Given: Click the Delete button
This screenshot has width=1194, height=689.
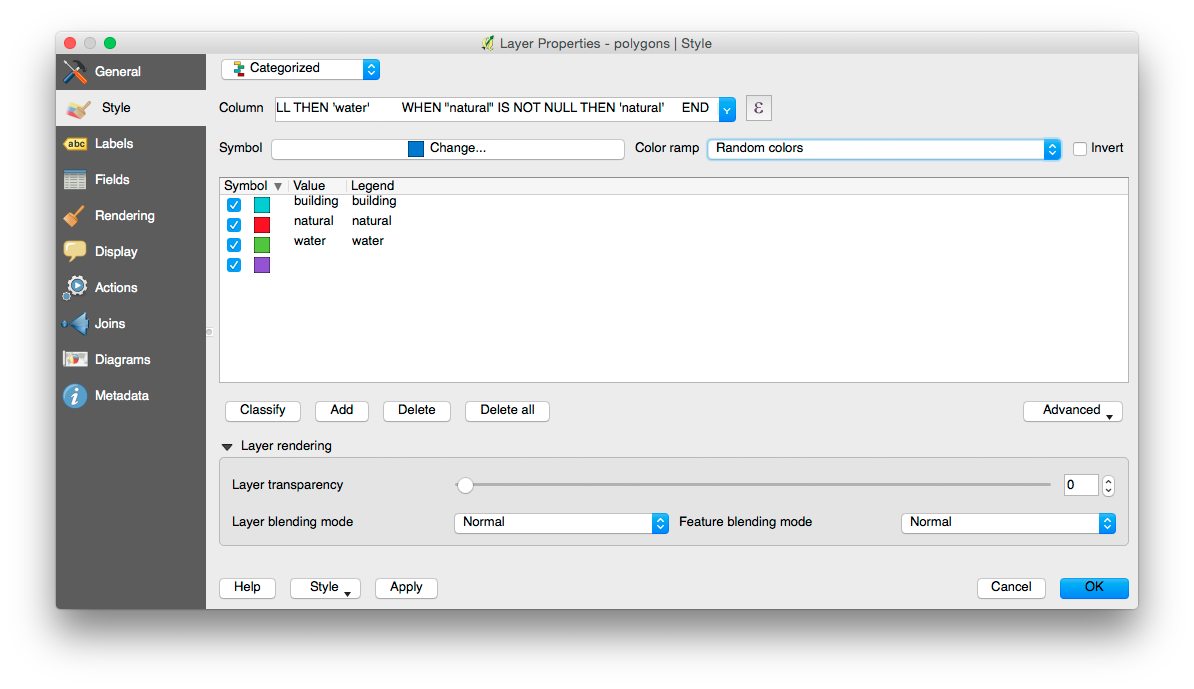Looking at the screenshot, I should [417, 410].
